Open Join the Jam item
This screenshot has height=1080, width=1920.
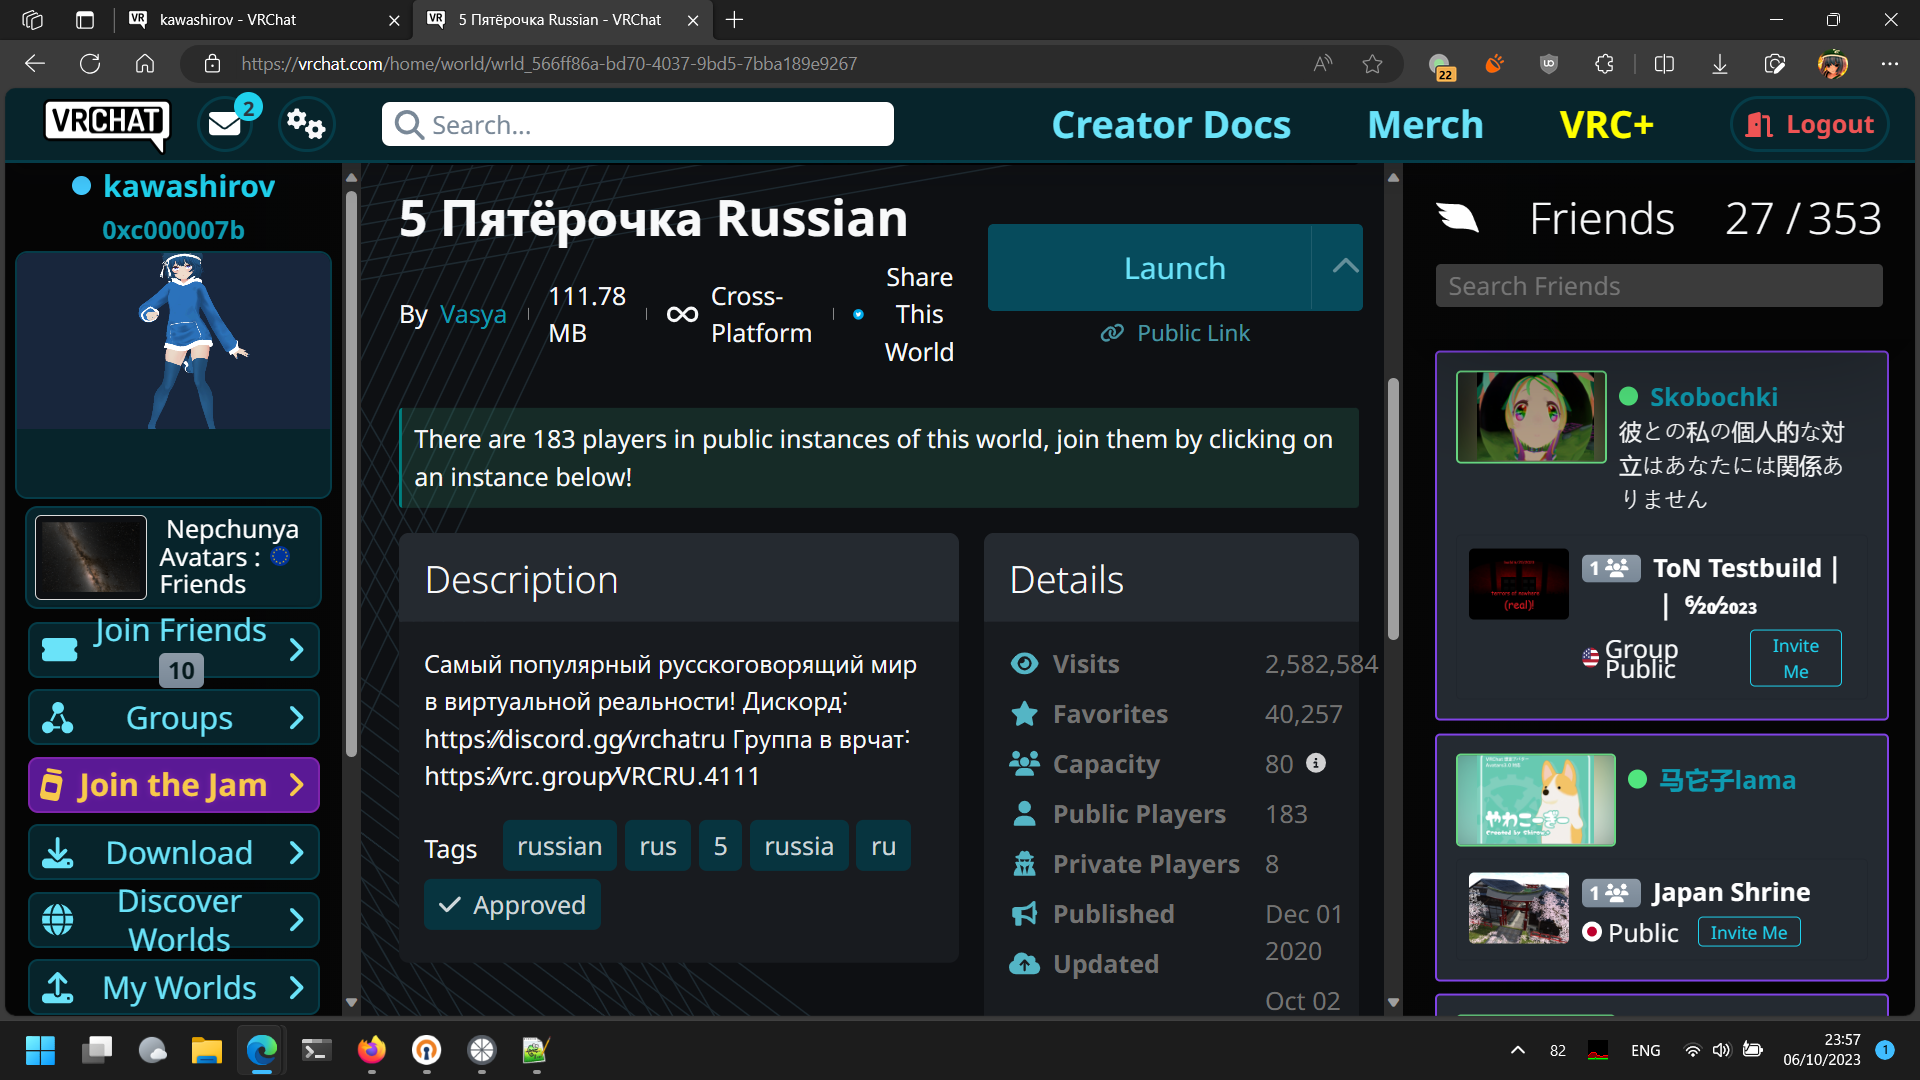click(174, 785)
